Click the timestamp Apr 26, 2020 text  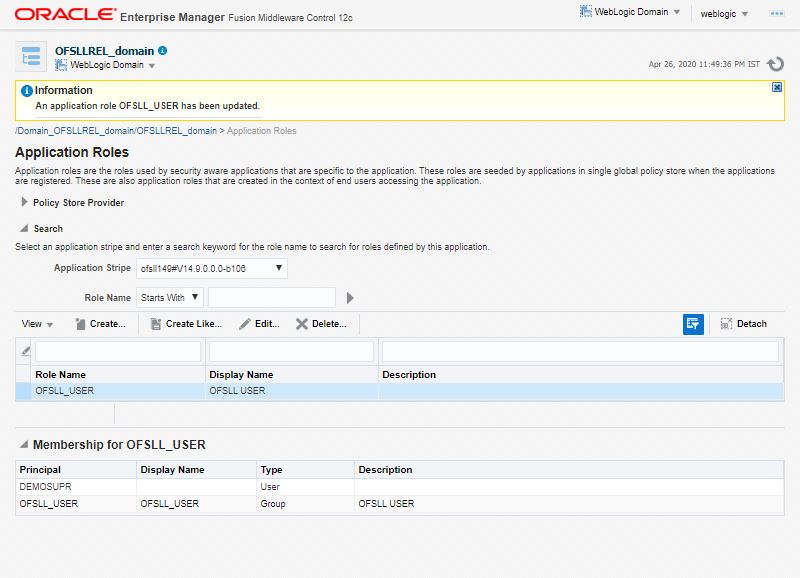tap(704, 64)
